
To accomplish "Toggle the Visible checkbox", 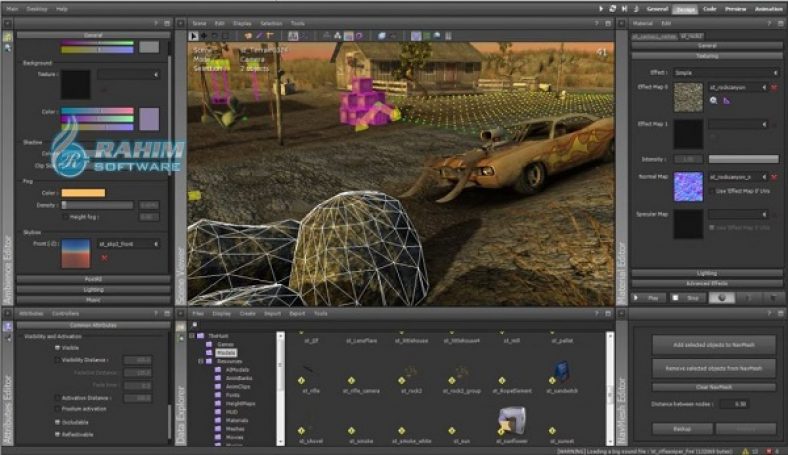I will point(58,348).
